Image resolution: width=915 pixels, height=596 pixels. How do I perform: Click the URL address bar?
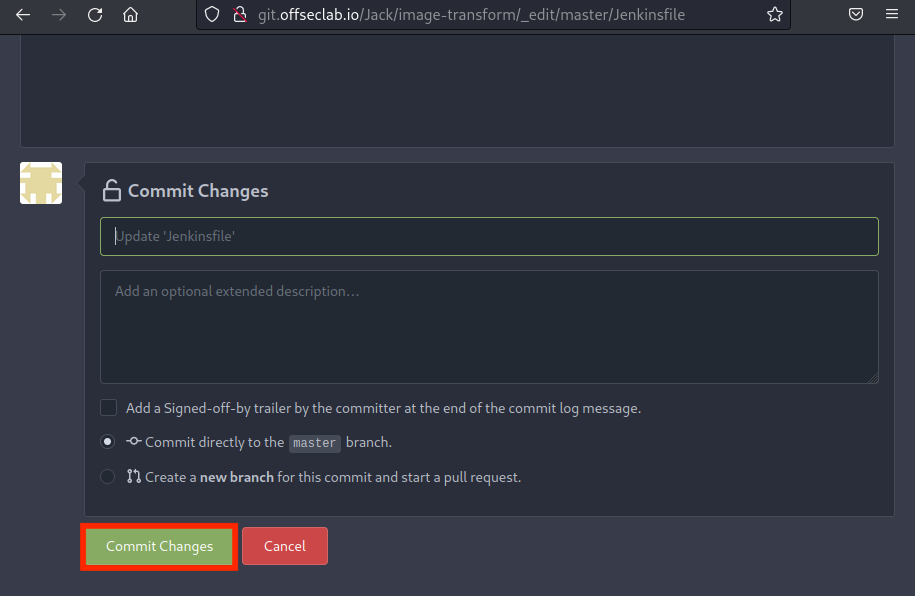pyautogui.click(x=500, y=15)
